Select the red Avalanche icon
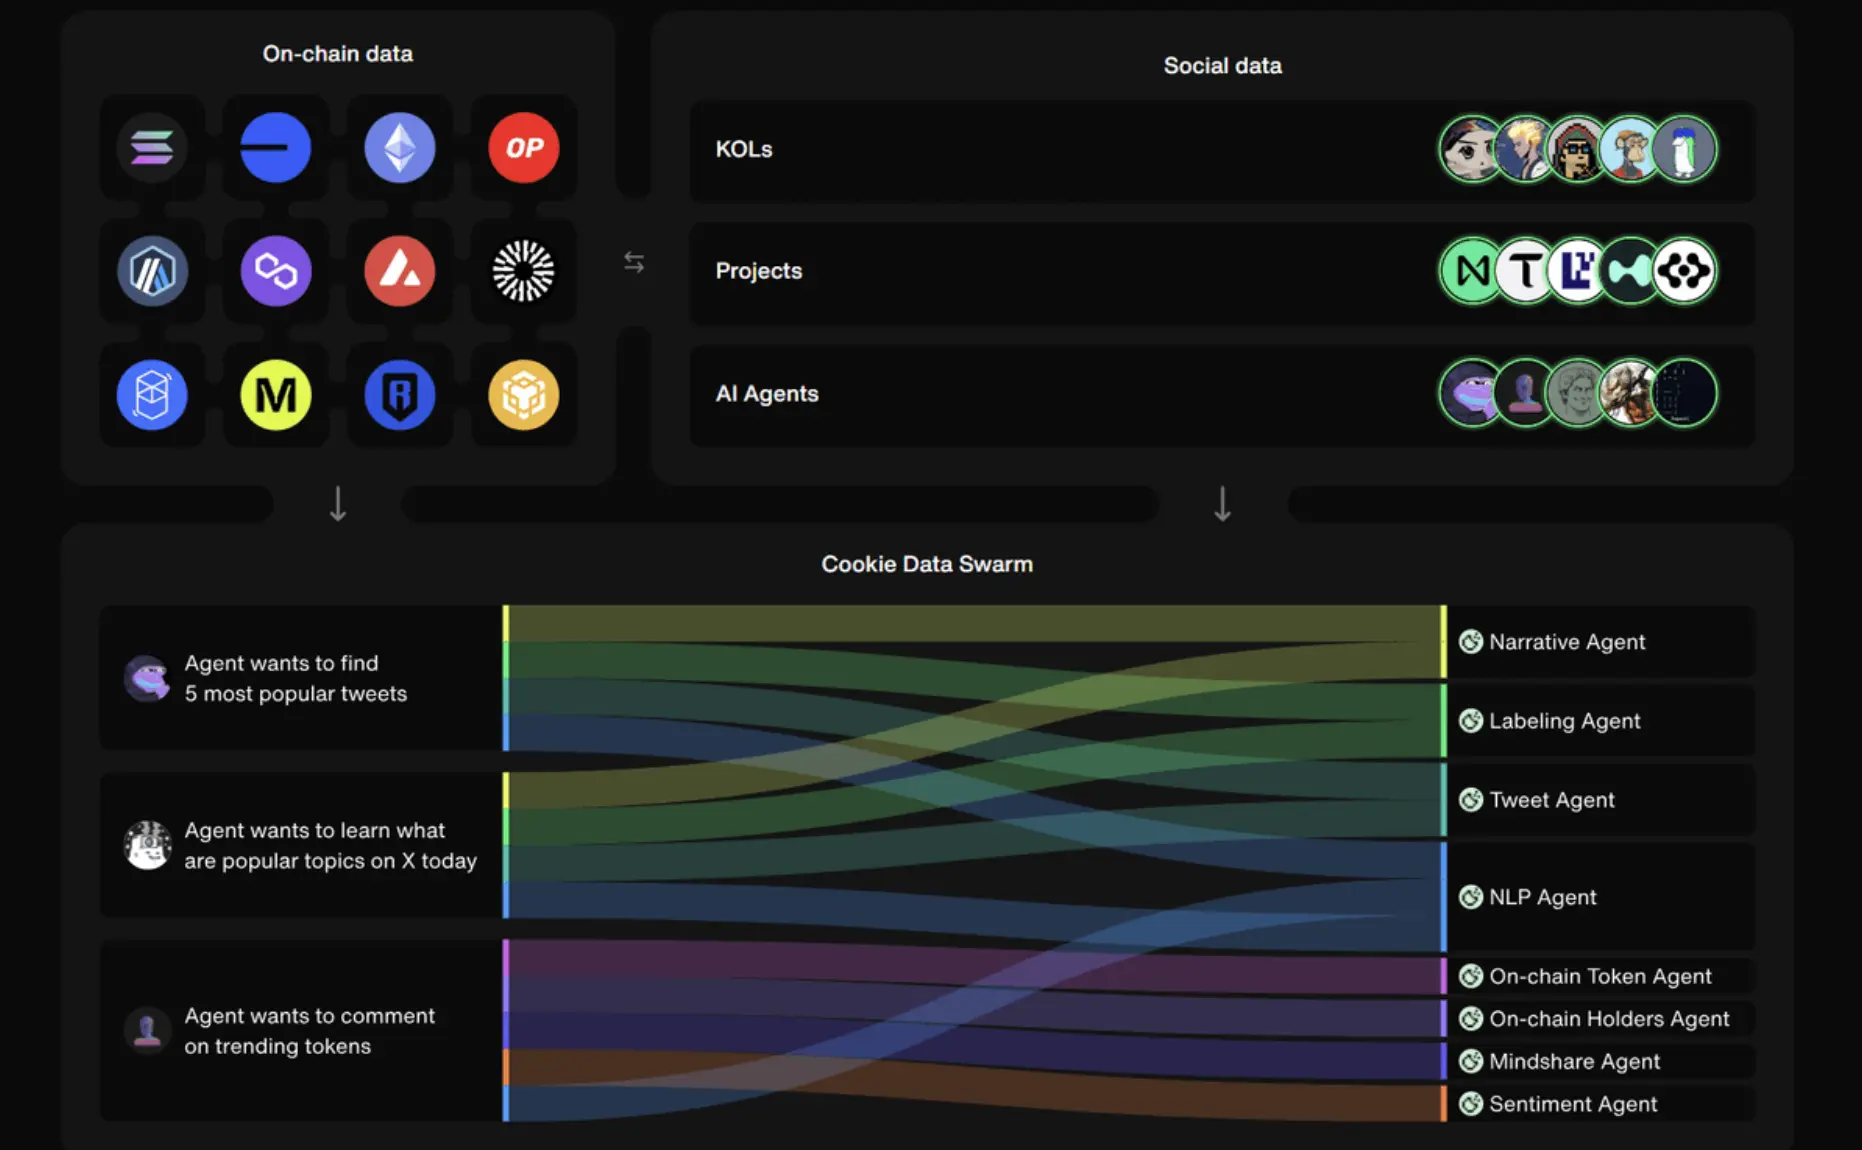 pos(399,271)
